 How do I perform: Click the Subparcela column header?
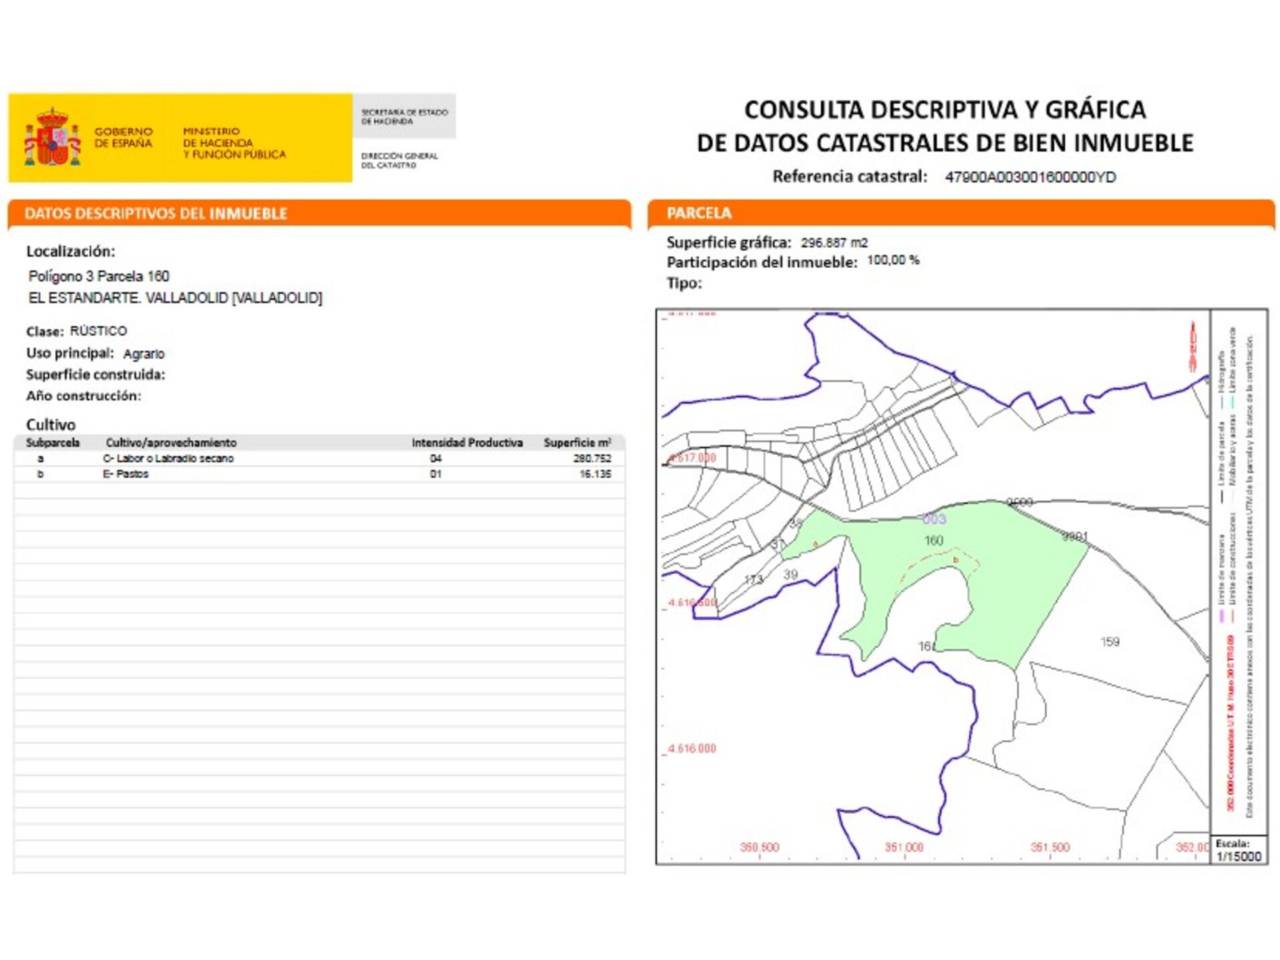pyautogui.click(x=53, y=442)
